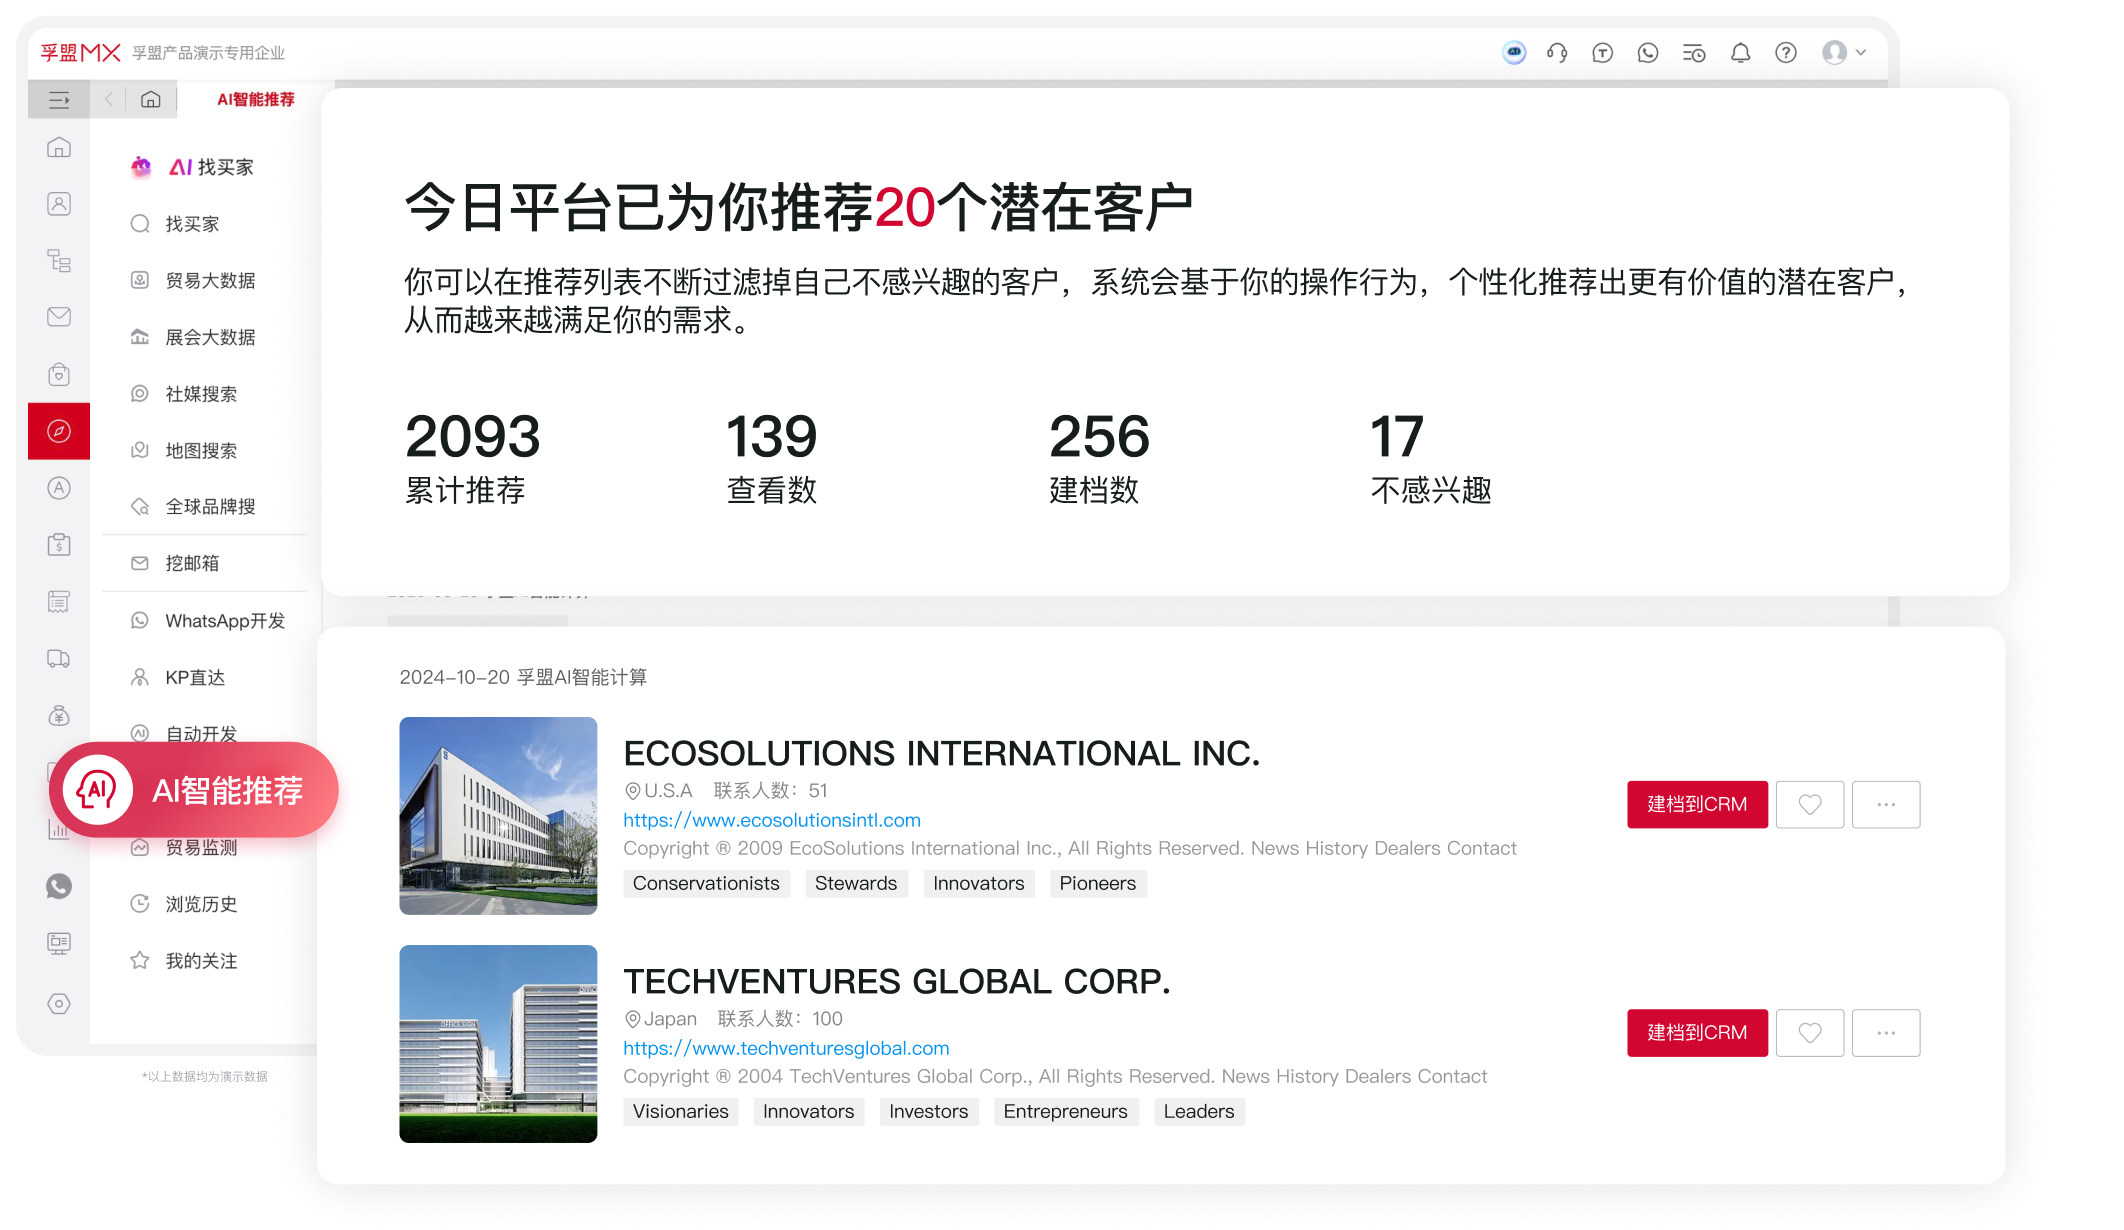
Task: Open the WhatsApp icon in the top bar
Action: click(x=1648, y=53)
